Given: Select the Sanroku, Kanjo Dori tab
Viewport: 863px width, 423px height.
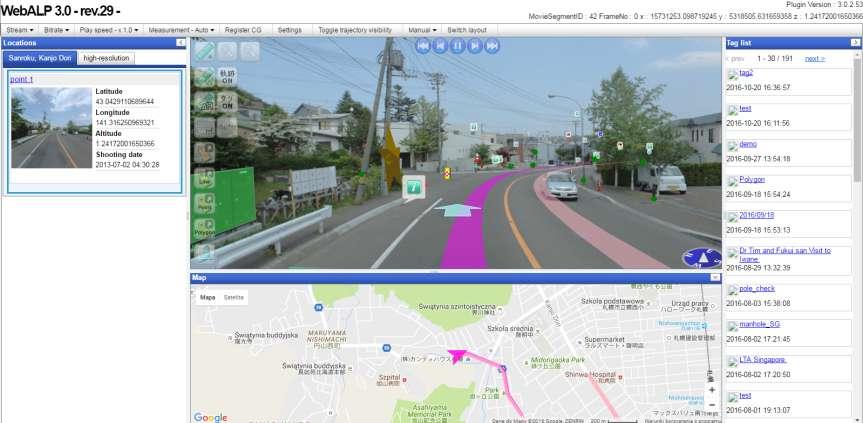Looking at the screenshot, I should pos(39,58).
